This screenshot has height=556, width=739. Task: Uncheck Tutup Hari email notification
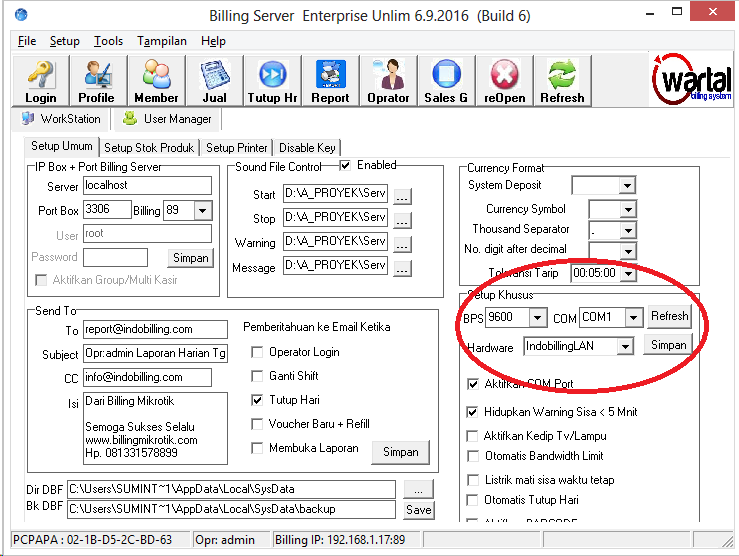coord(257,400)
